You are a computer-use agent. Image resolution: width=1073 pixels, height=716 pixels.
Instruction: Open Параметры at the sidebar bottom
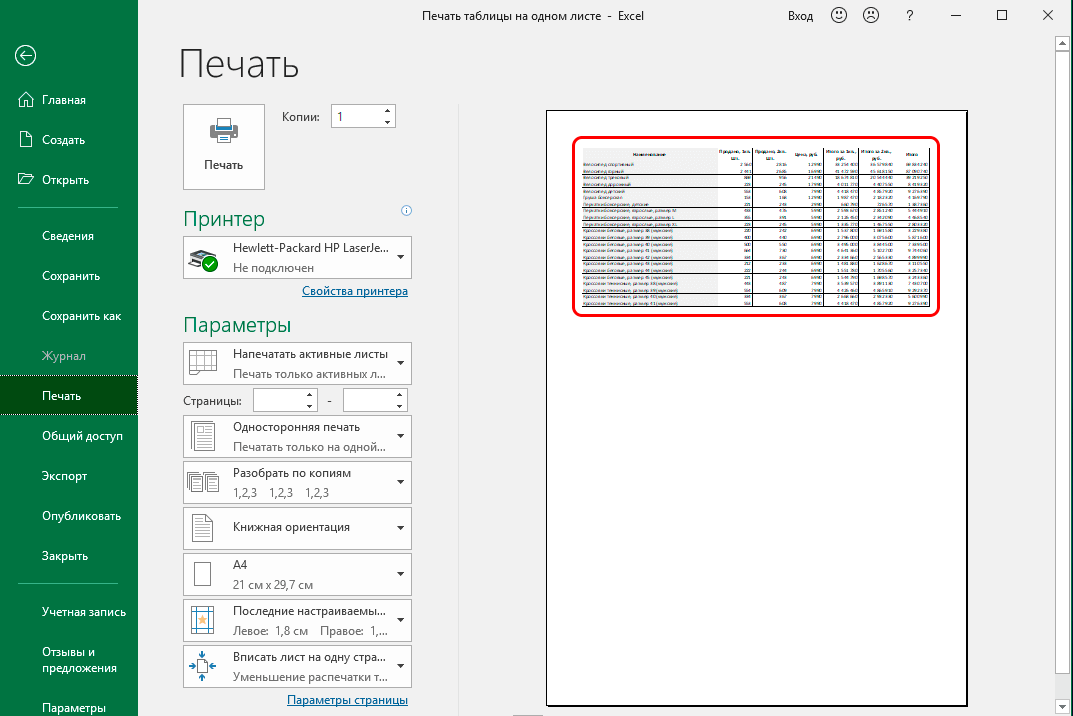point(68,707)
